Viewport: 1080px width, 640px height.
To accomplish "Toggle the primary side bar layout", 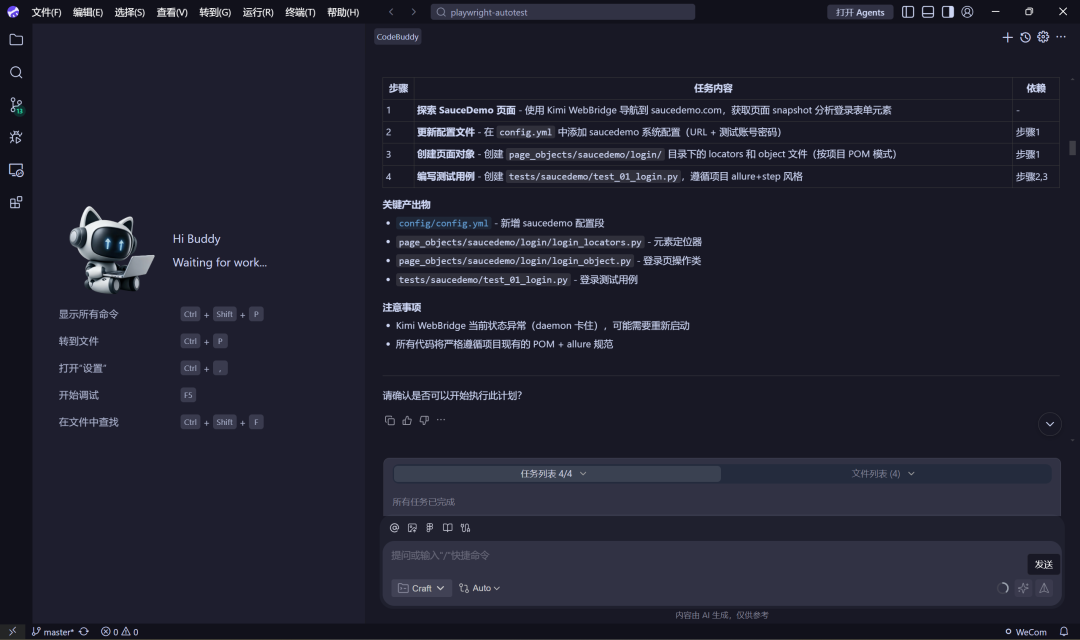I will 908,12.
